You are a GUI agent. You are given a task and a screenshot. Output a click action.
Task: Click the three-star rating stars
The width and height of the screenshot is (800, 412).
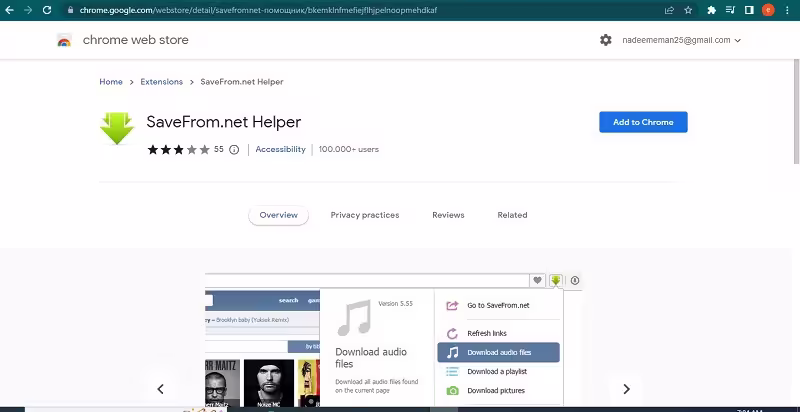click(x=179, y=149)
